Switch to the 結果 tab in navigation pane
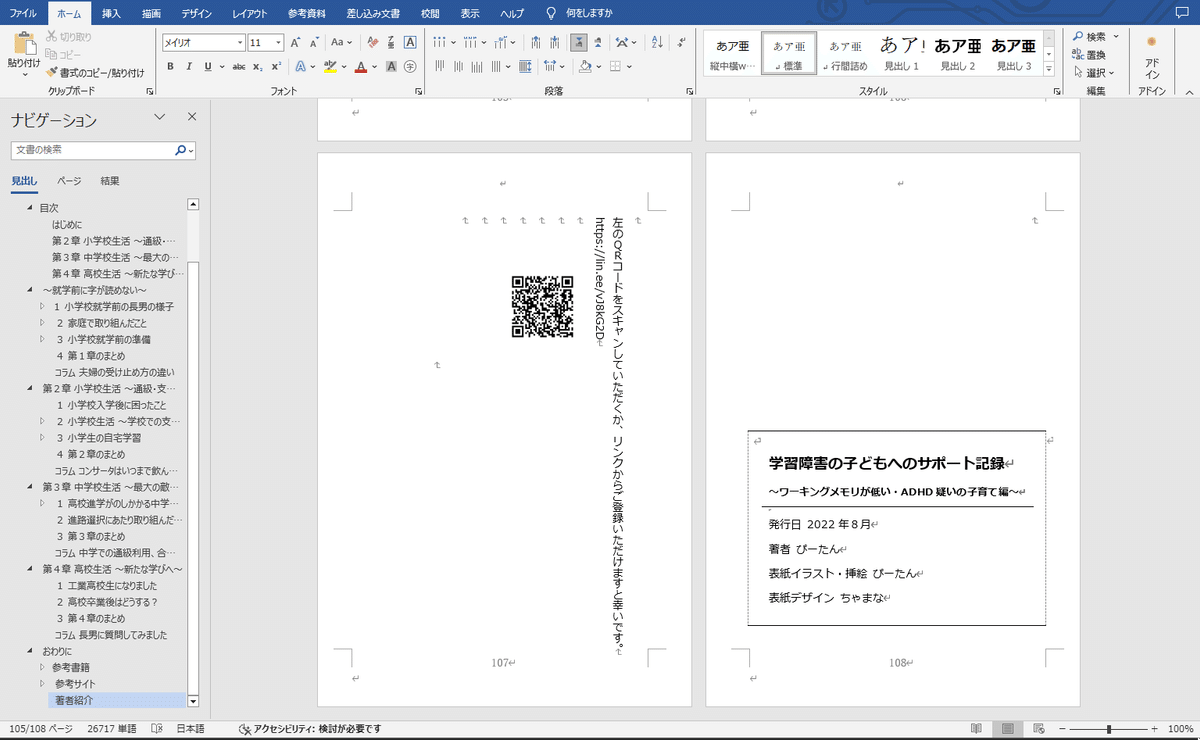This screenshot has height=740, width=1200. click(x=110, y=181)
